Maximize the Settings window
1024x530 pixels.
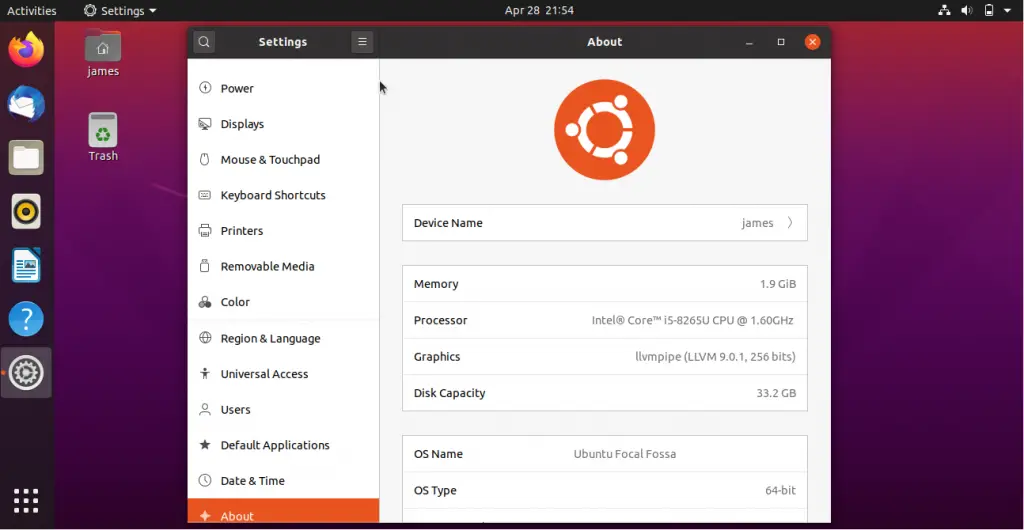tap(780, 42)
